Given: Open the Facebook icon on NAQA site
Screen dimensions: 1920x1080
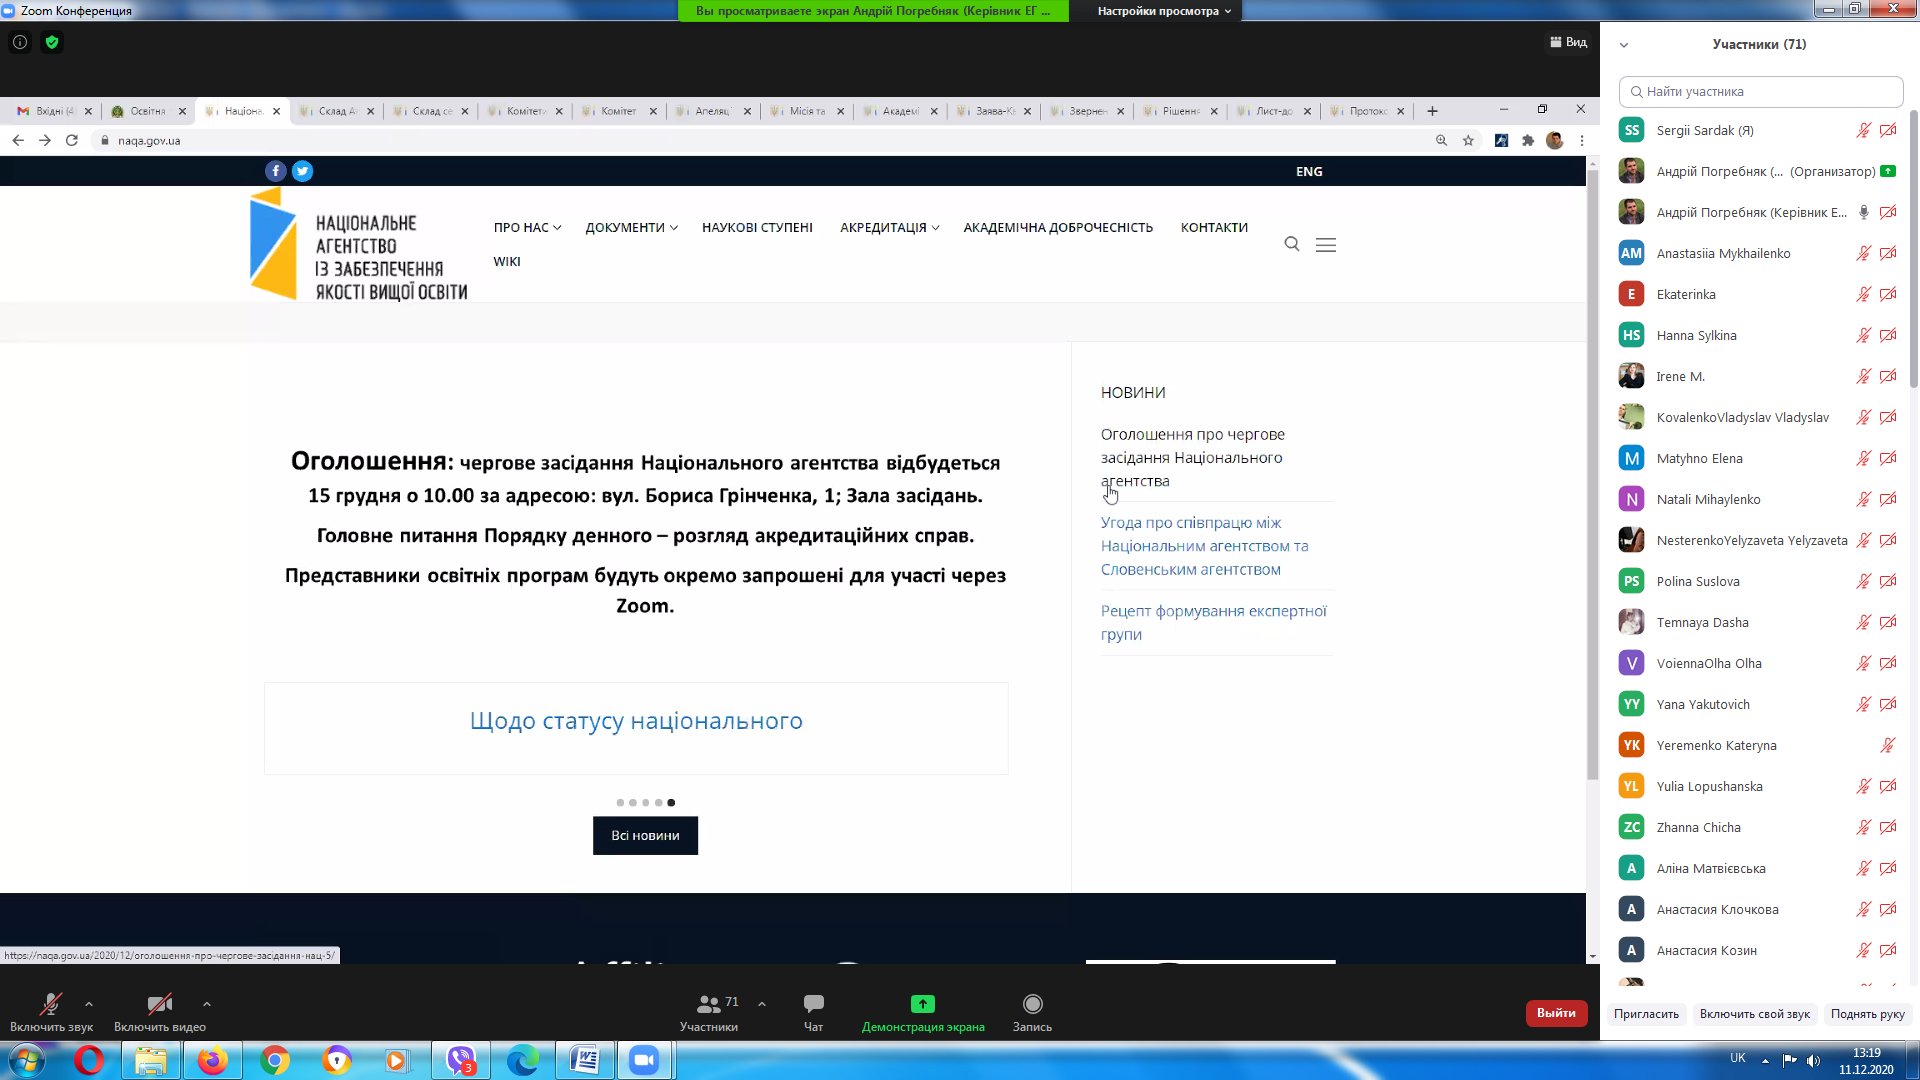Looking at the screenshot, I should click(x=276, y=171).
